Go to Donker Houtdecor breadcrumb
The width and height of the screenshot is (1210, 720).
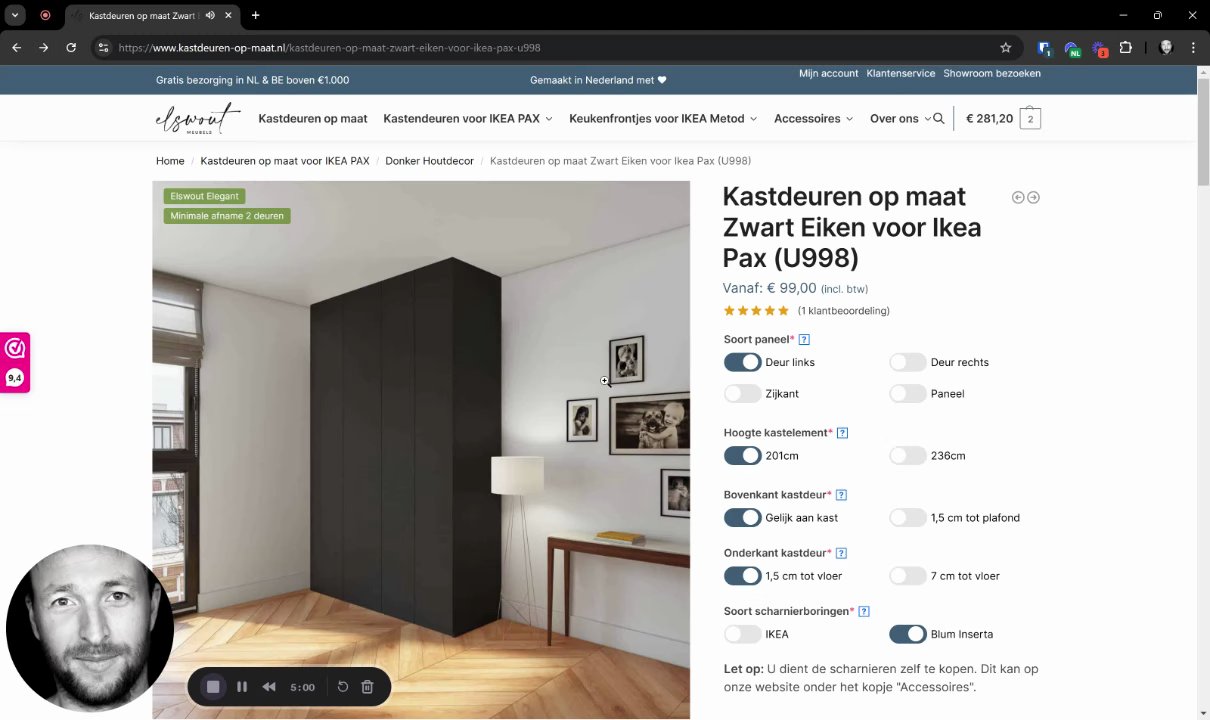click(x=429, y=161)
